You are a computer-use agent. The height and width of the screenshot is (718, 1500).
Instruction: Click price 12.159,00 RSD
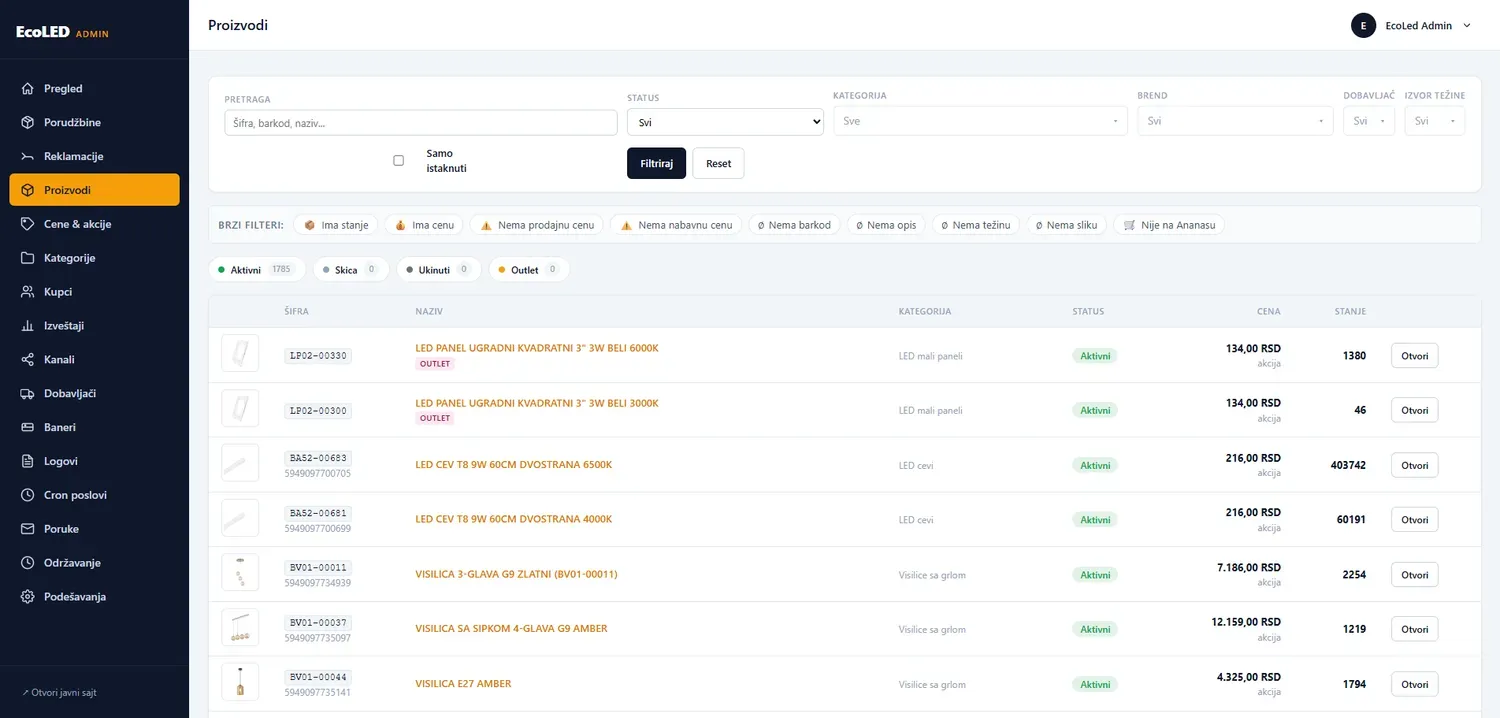coord(1246,622)
